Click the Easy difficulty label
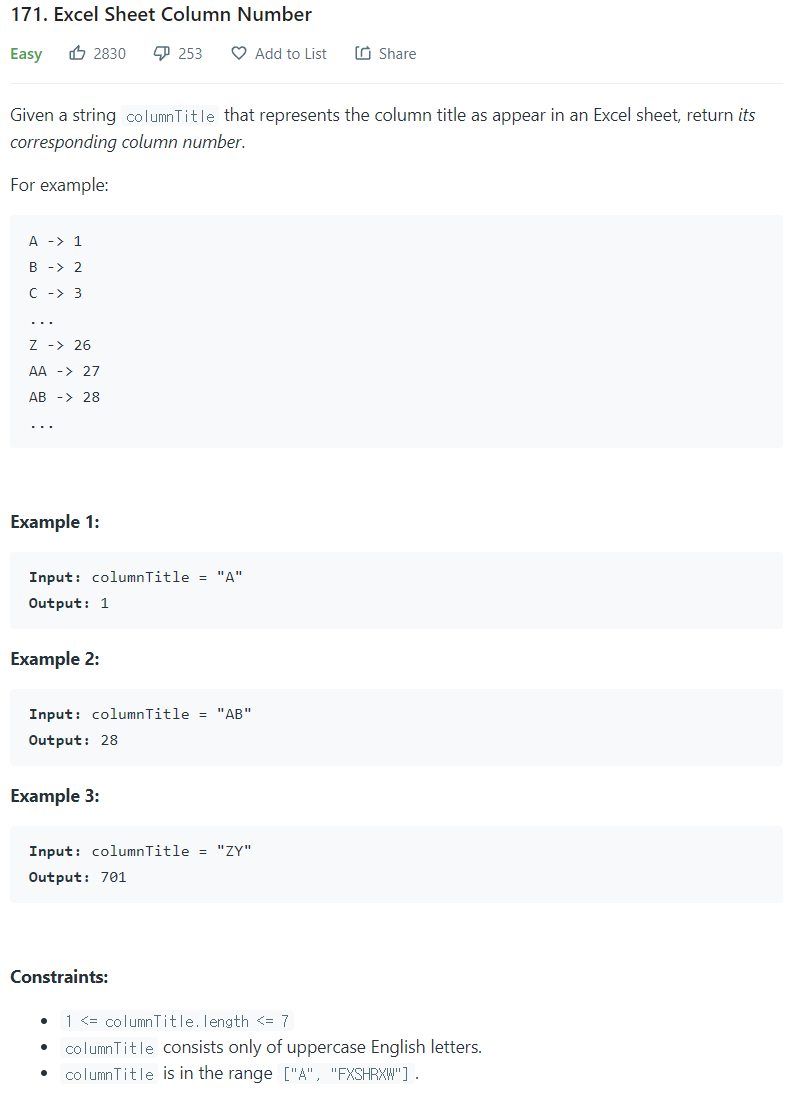The height and width of the screenshot is (1093, 795). (x=26, y=54)
